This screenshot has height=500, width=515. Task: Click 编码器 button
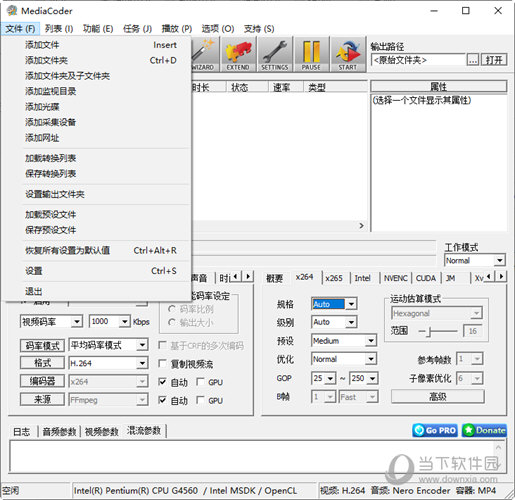tap(42, 381)
